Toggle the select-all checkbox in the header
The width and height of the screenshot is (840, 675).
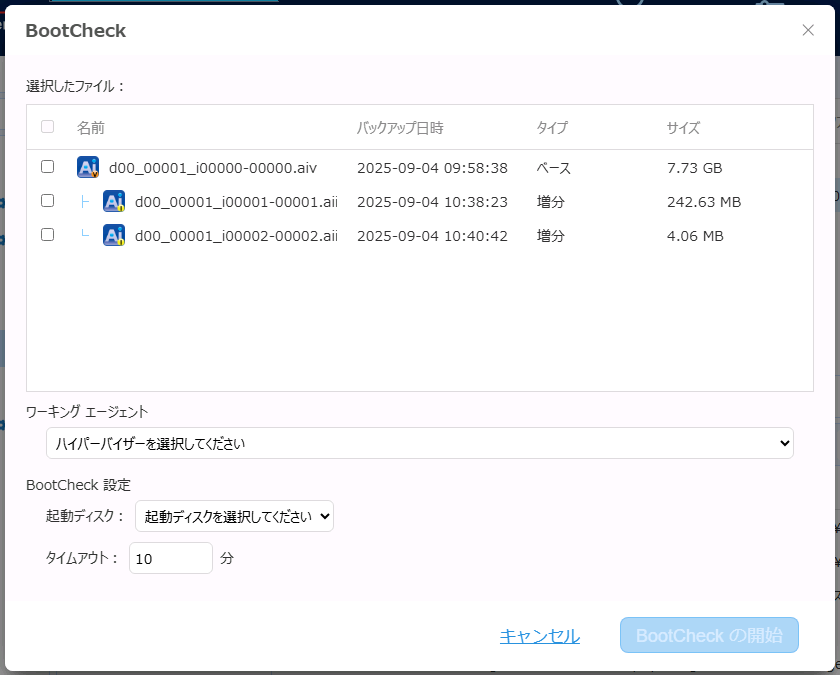[x=47, y=127]
